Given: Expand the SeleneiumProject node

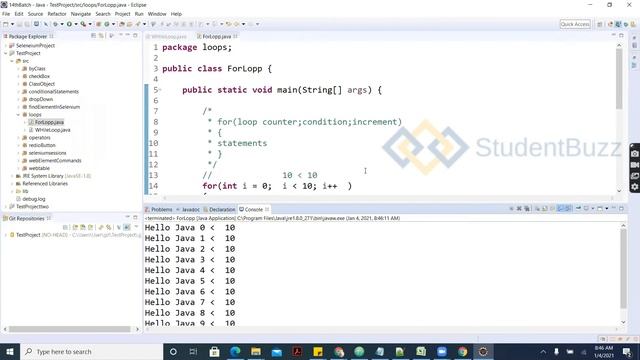Looking at the screenshot, I should [6, 46].
